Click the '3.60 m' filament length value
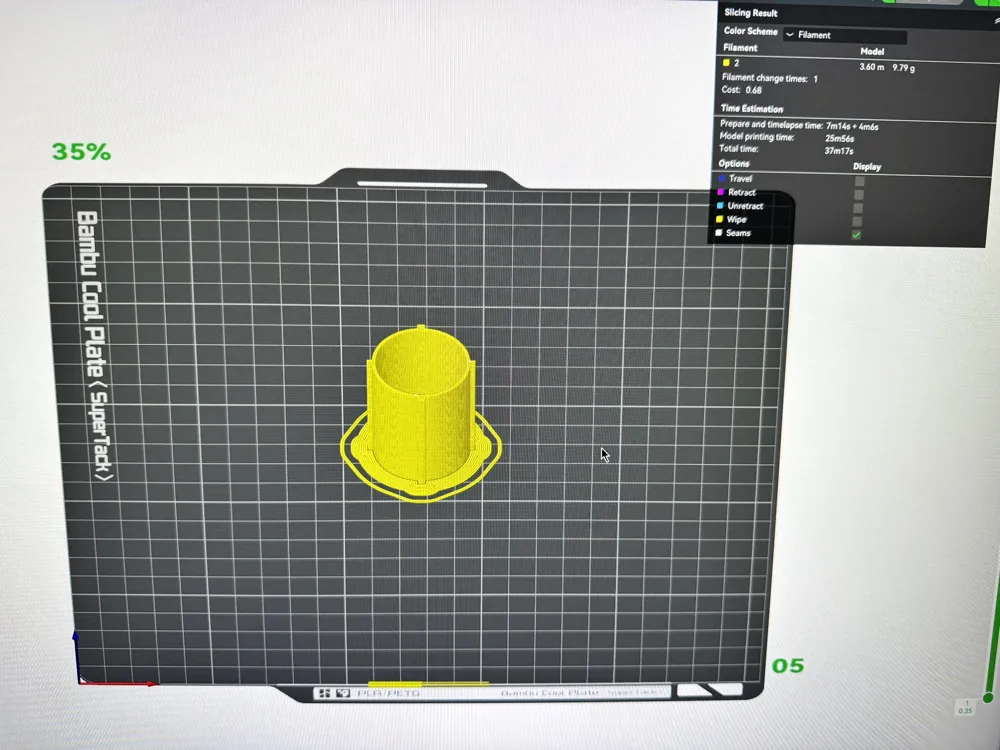 872,67
